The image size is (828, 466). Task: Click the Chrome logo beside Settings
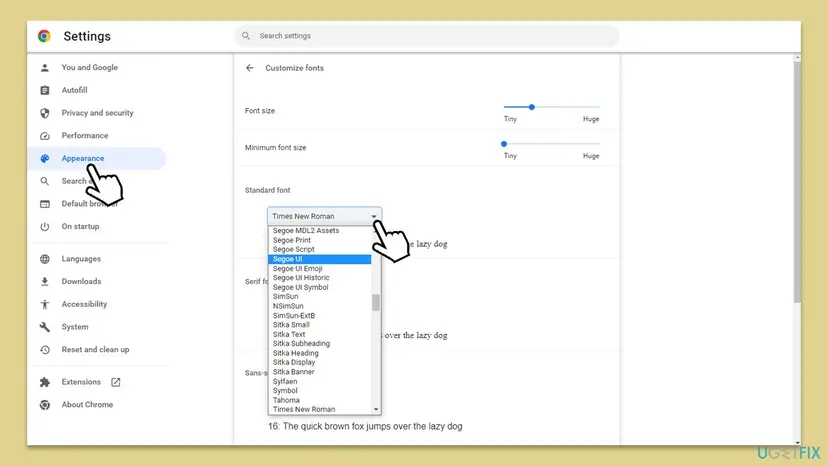coord(44,36)
